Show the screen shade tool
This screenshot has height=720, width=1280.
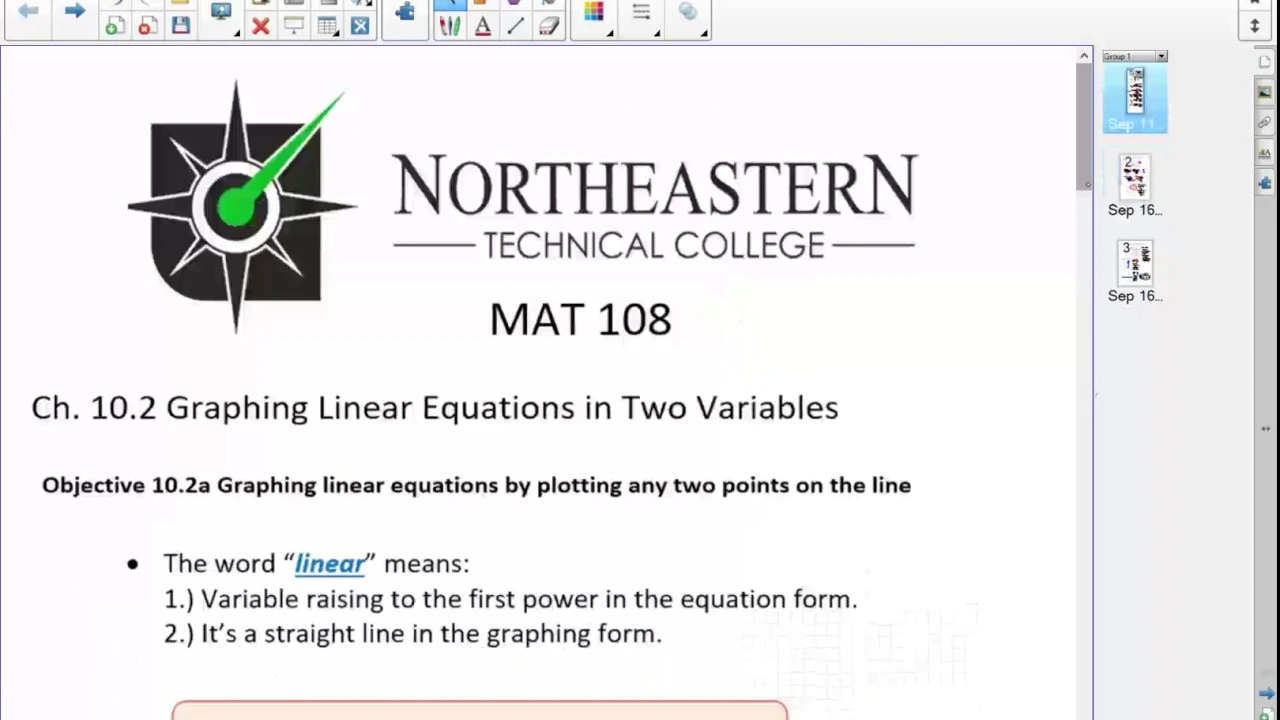point(294,27)
